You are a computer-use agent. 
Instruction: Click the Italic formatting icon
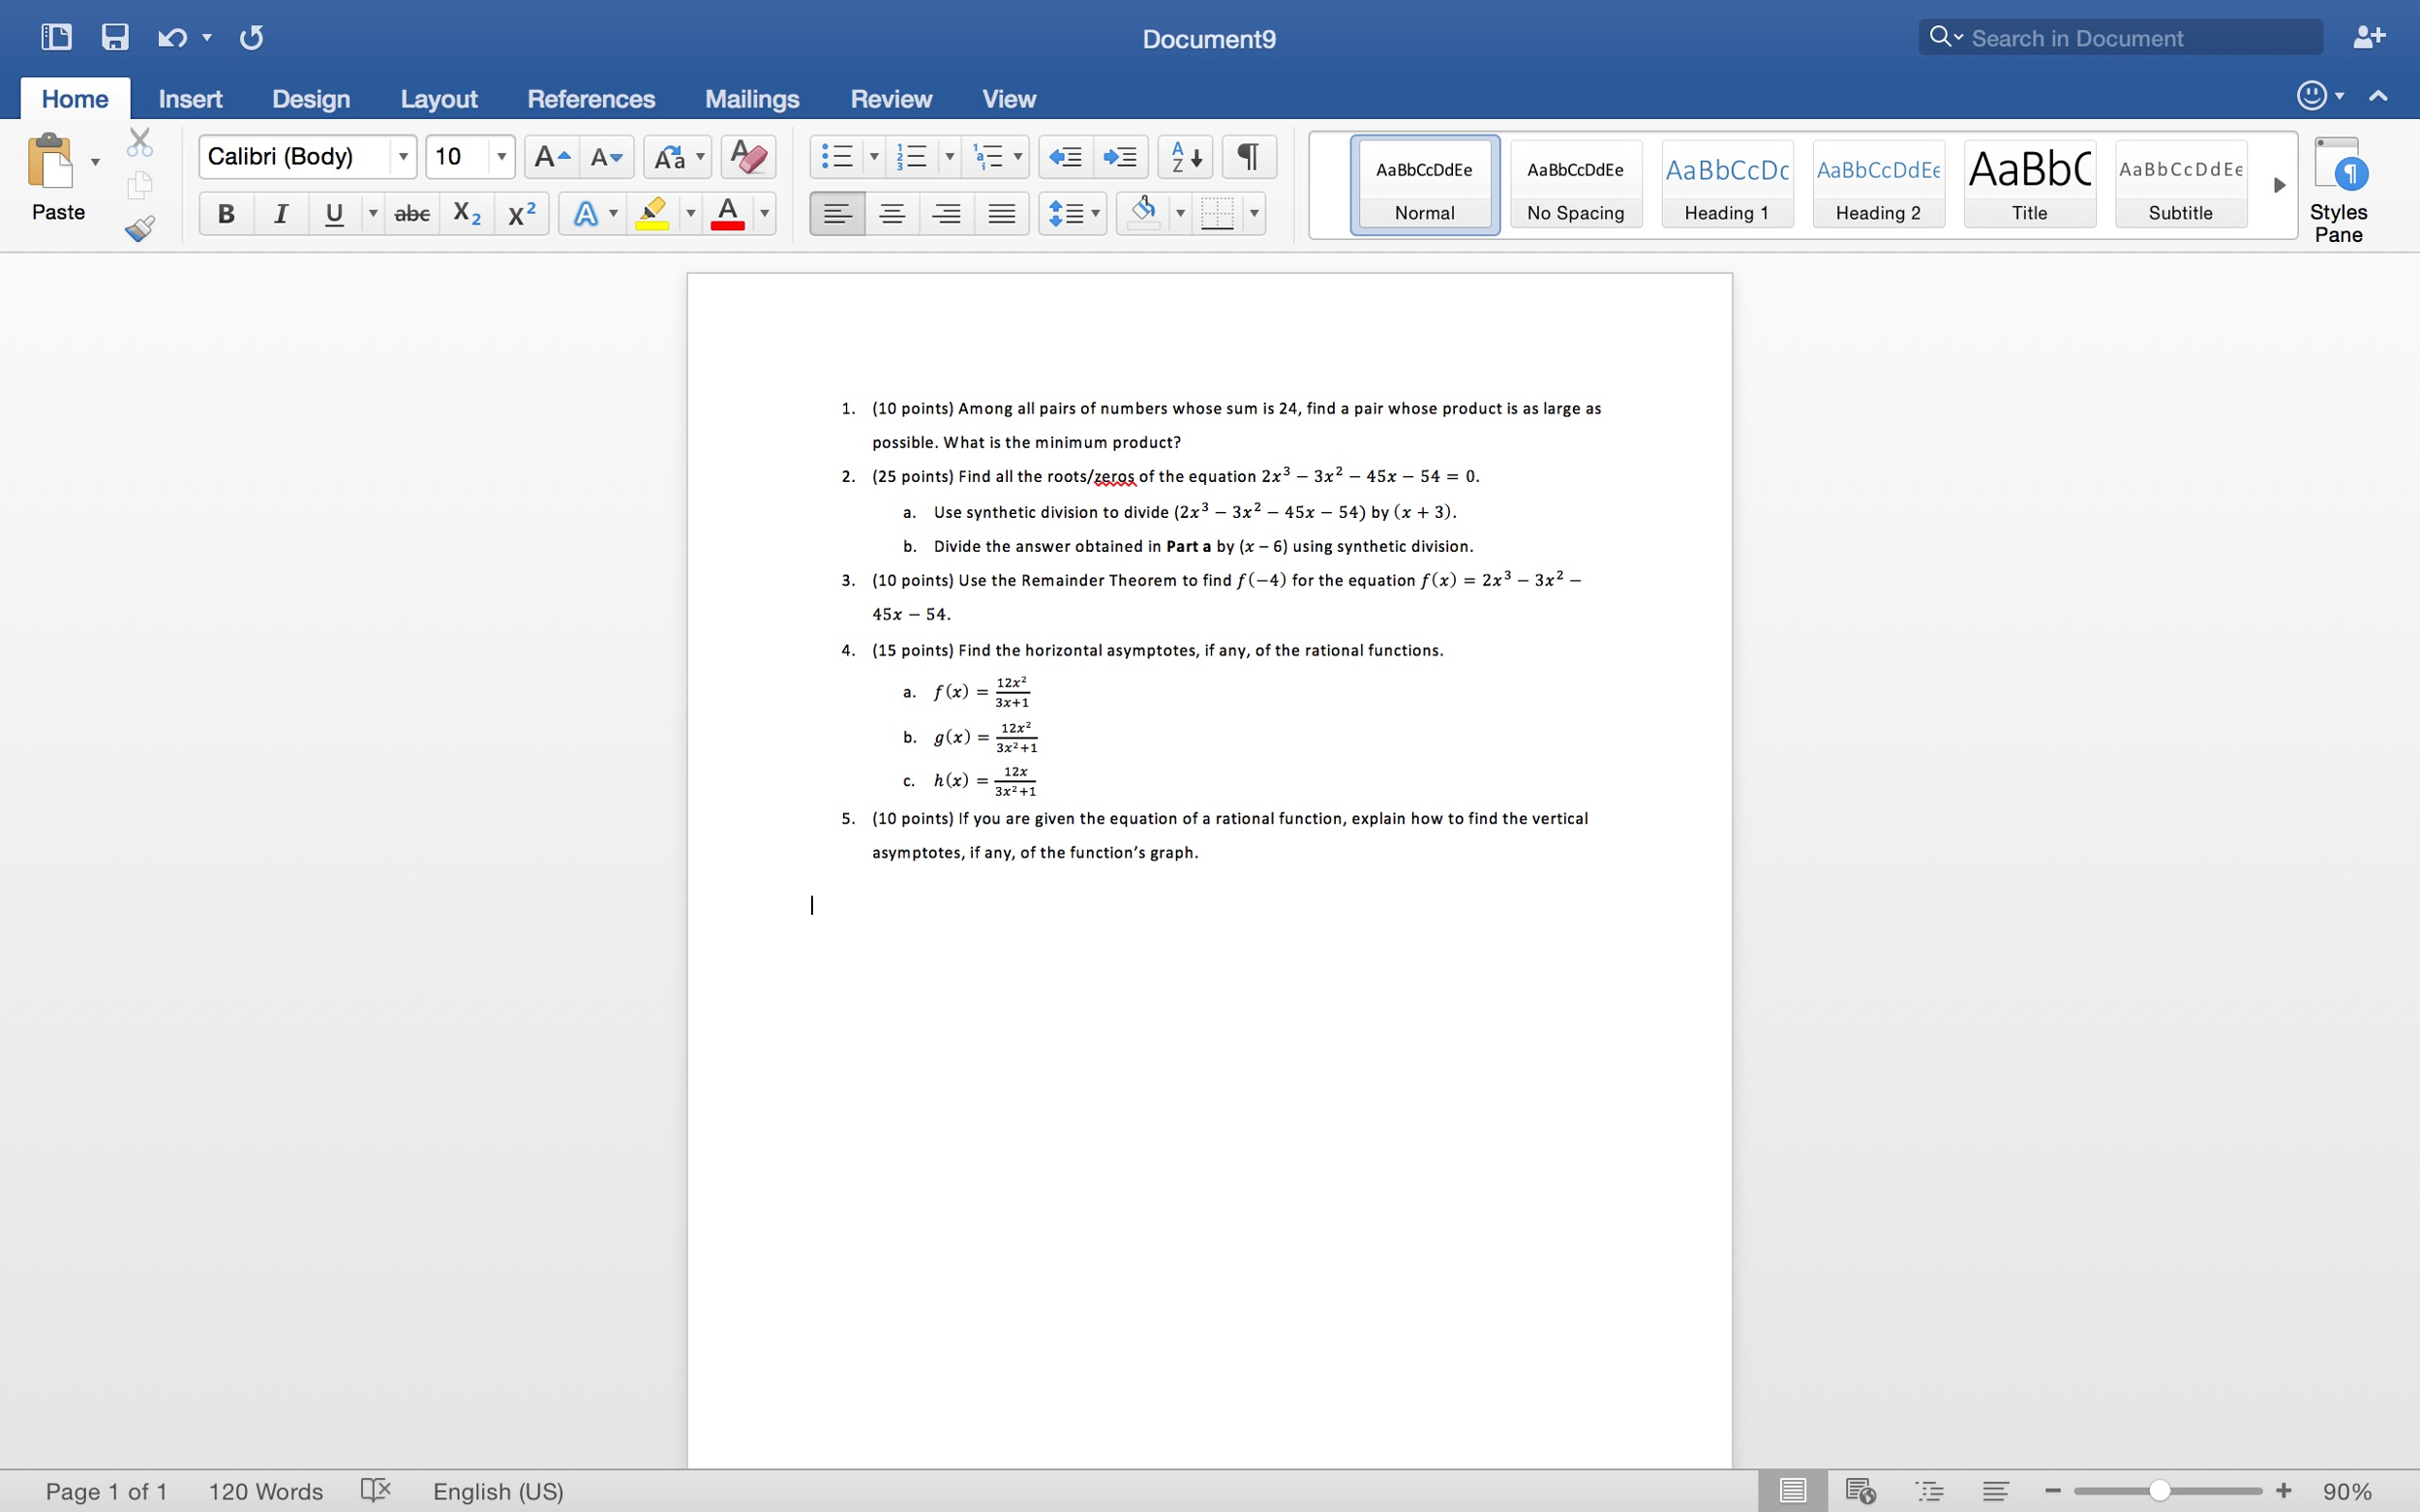coord(279,213)
